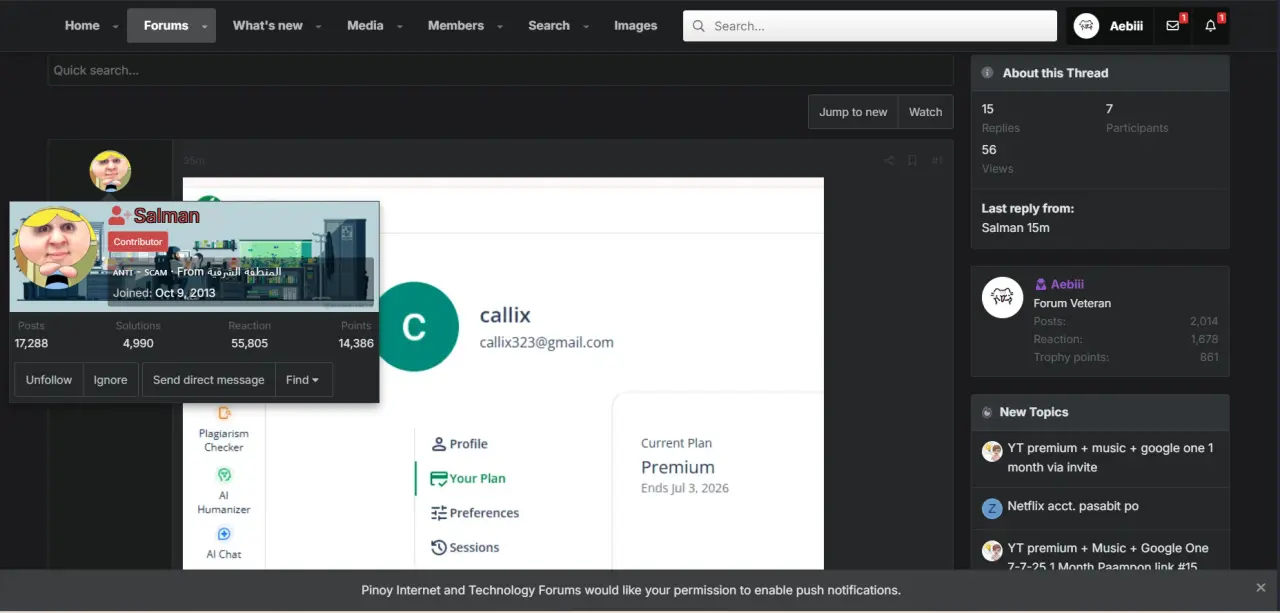Open the Images nav link
Viewport: 1280px width, 613px height.
pyautogui.click(x=636, y=26)
